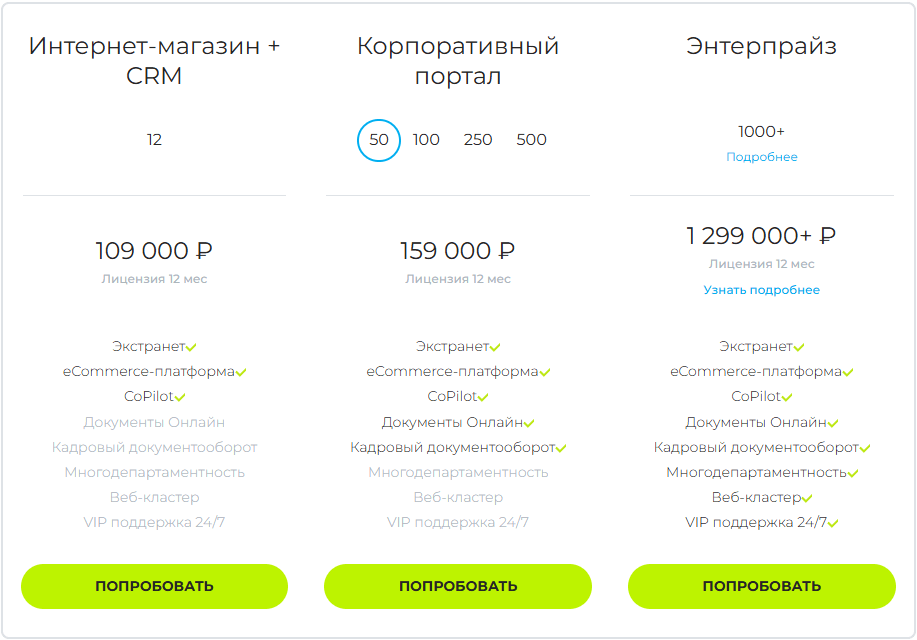Click checkmark beside Многодепартаментность in Энтерпрайз
917x640 pixels.
(853, 473)
